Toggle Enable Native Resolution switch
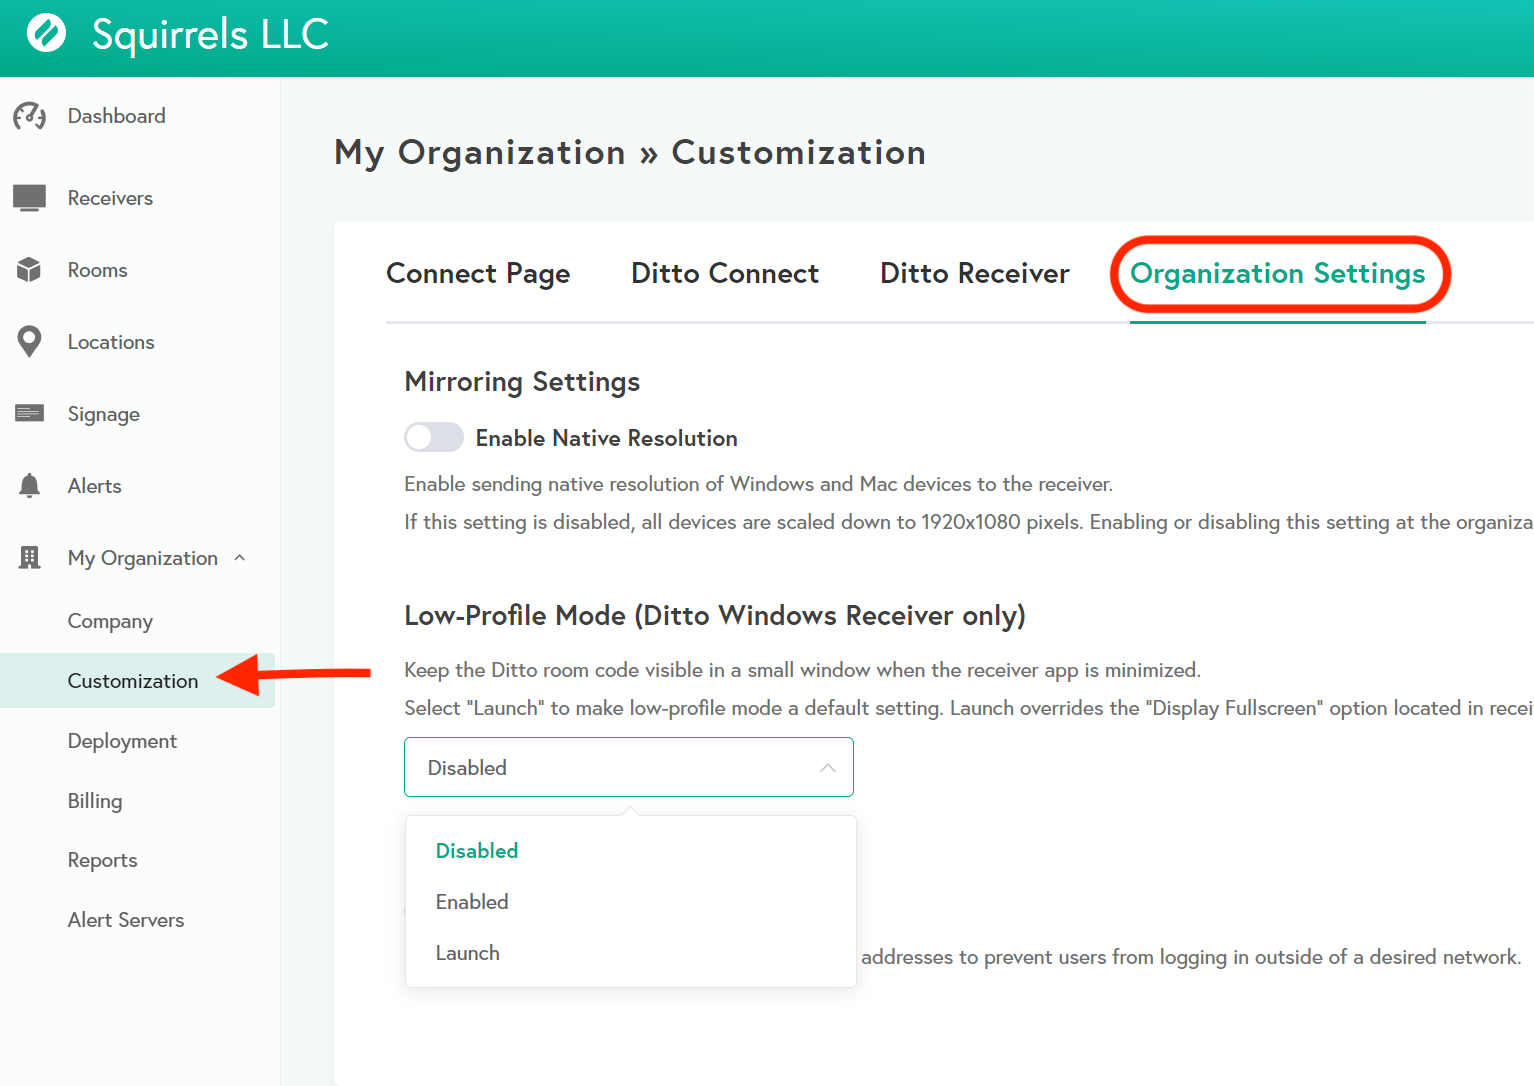This screenshot has width=1534, height=1086. click(x=433, y=438)
